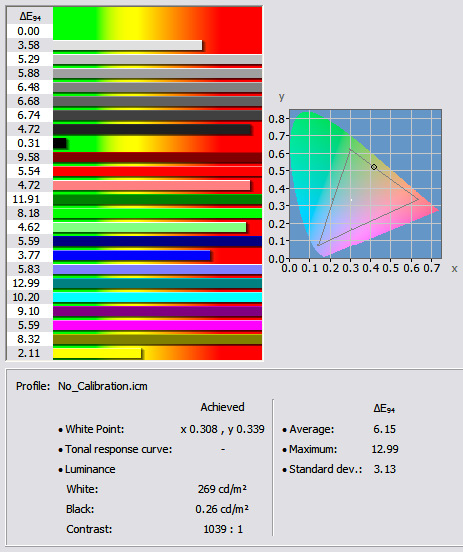Click the dark green bar at 11.91

point(157,199)
